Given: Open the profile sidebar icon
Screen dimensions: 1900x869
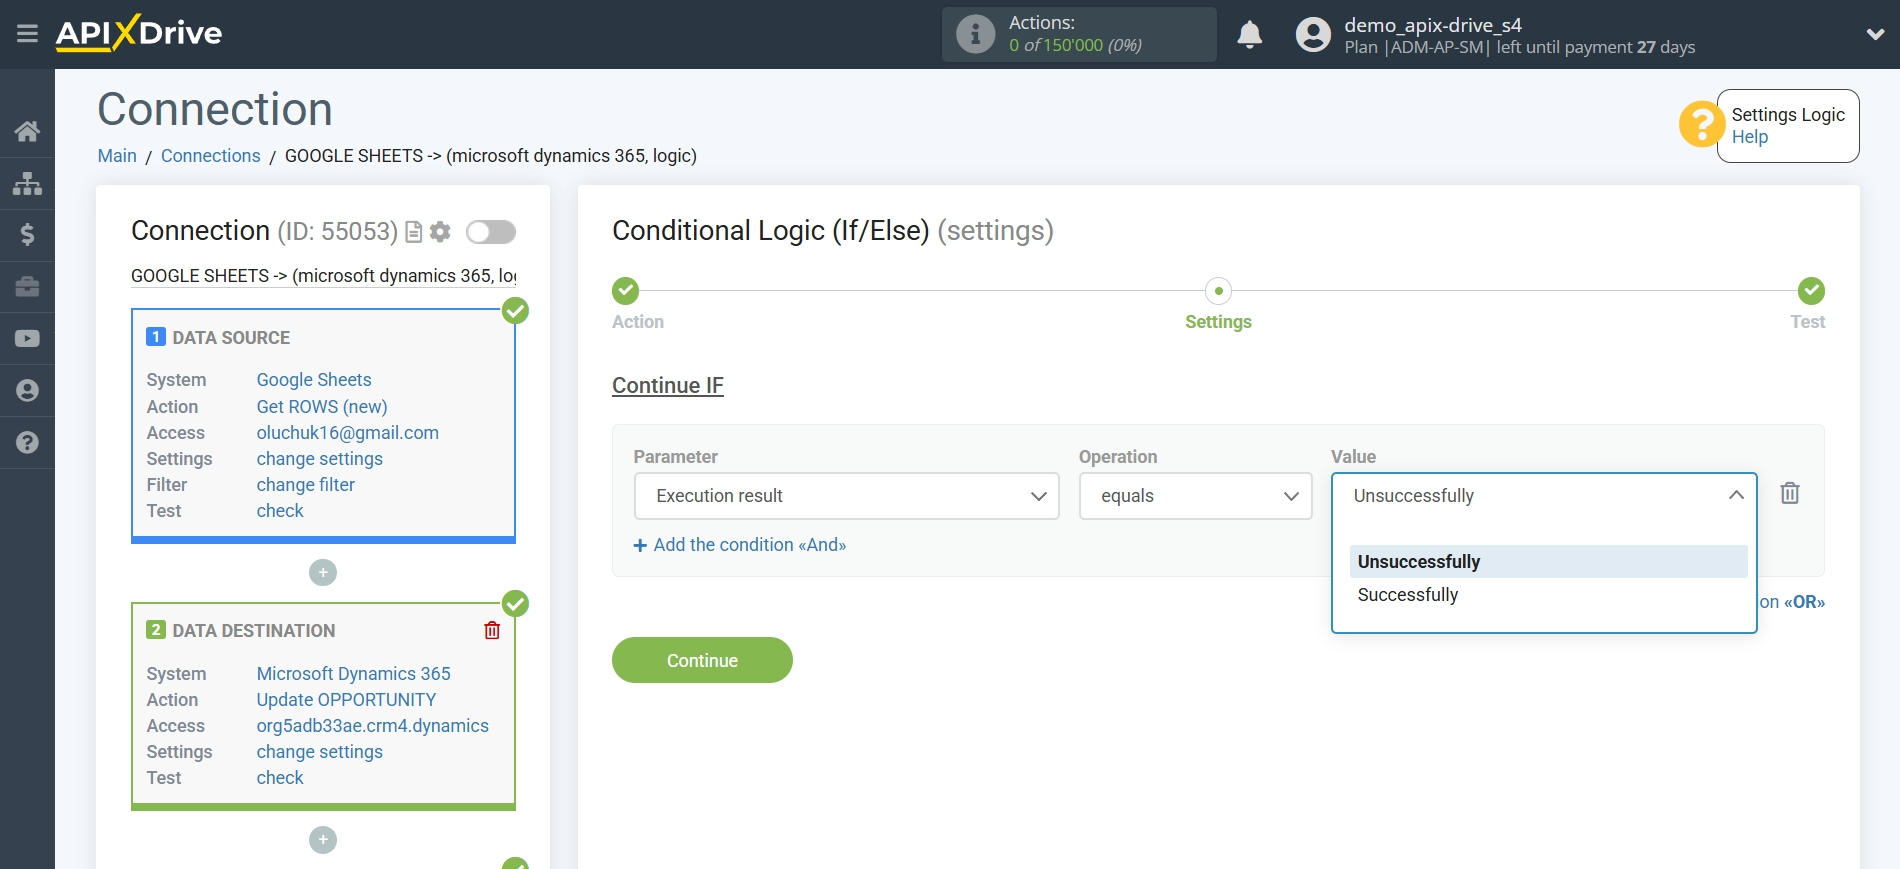Looking at the screenshot, I should pos(27,391).
